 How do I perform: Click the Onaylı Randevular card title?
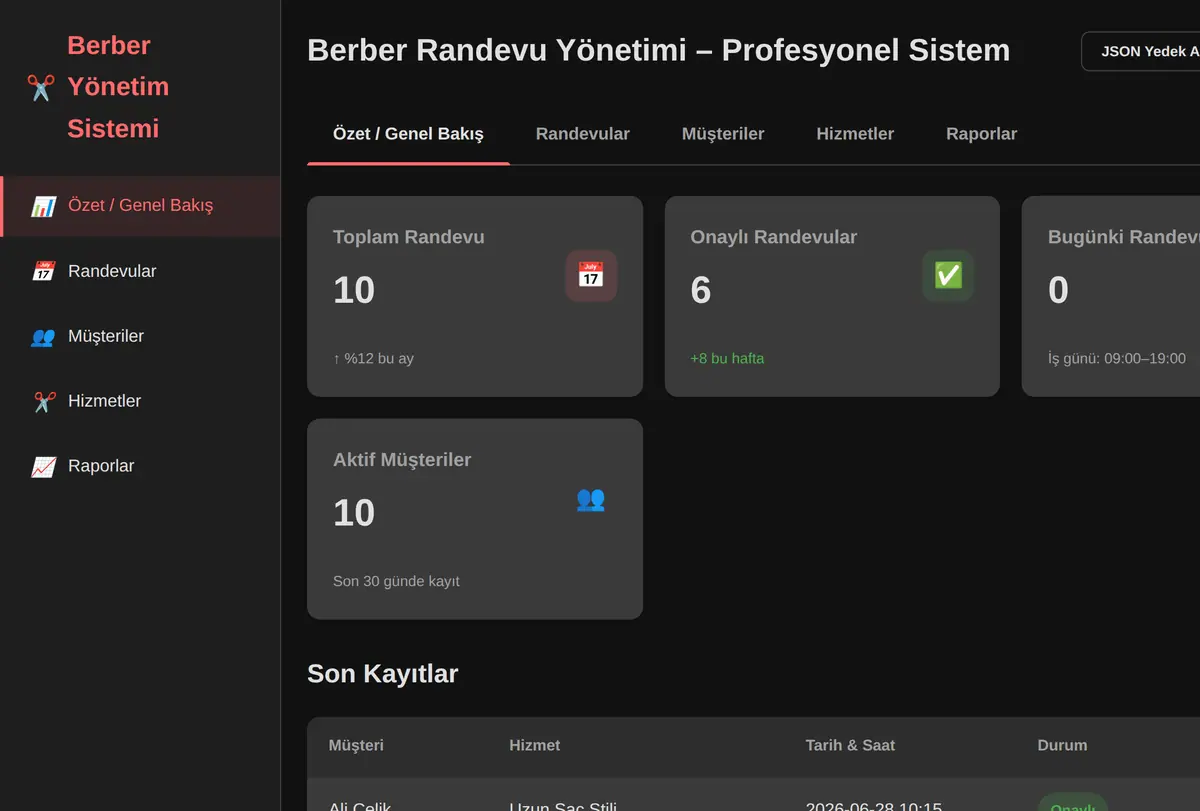(x=774, y=237)
